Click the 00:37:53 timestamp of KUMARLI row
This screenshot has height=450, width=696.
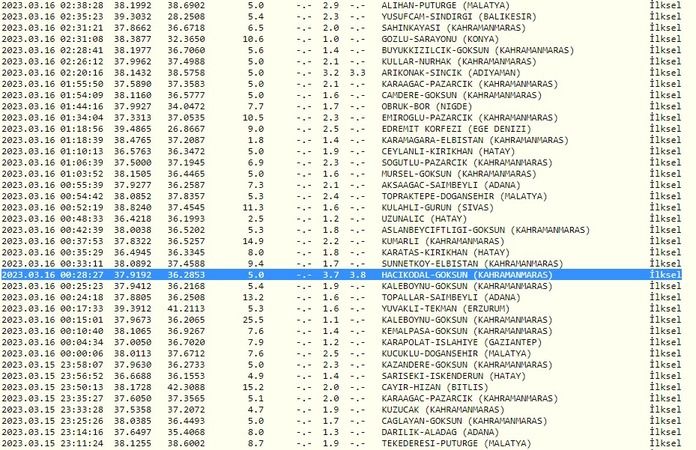(68, 241)
